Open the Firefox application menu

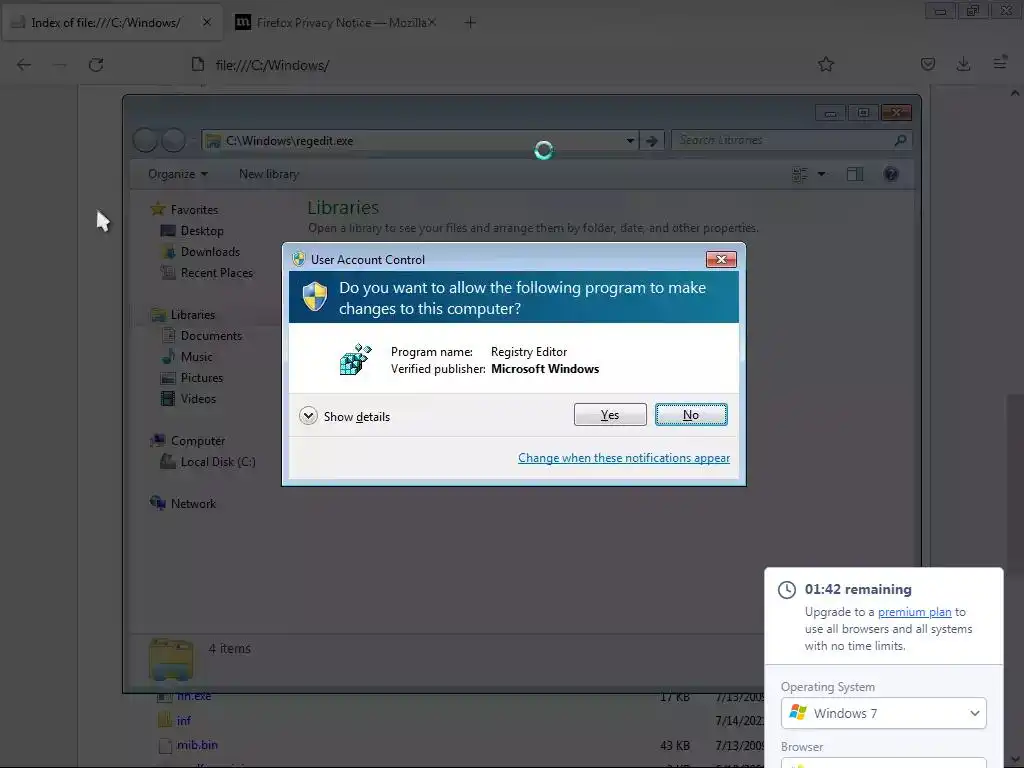1000,63
